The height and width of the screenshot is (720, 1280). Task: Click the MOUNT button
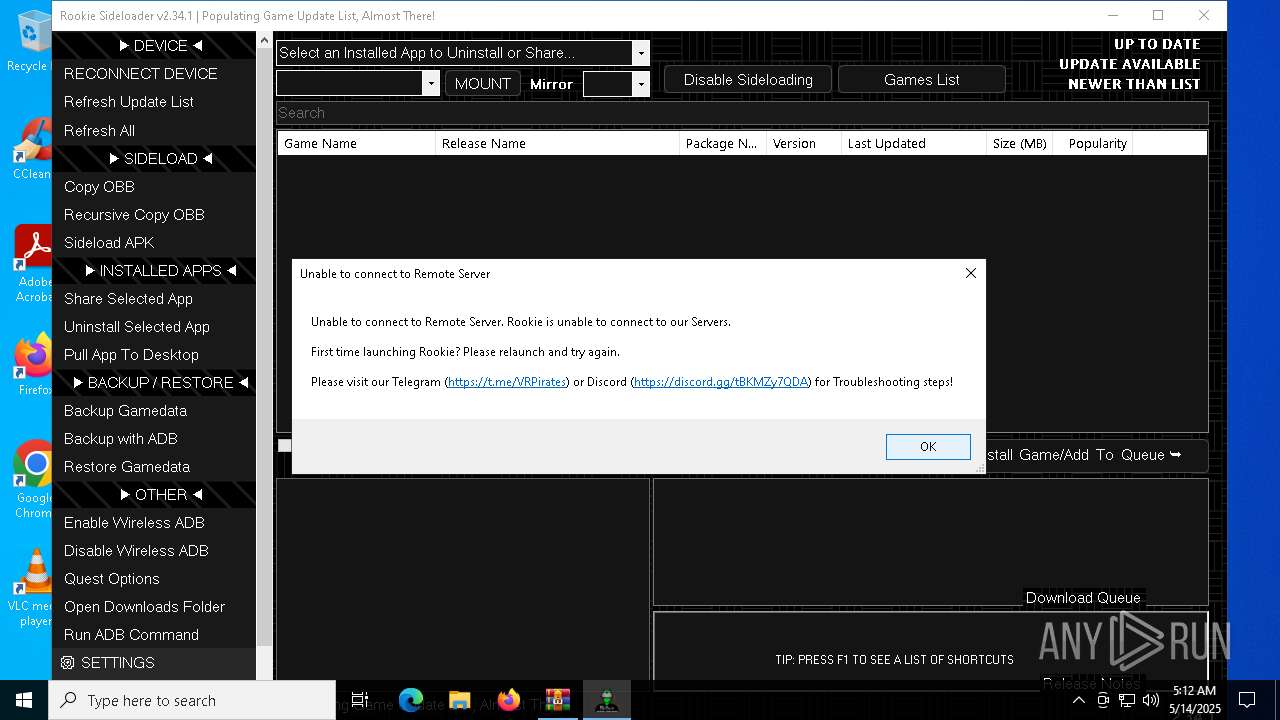point(483,84)
